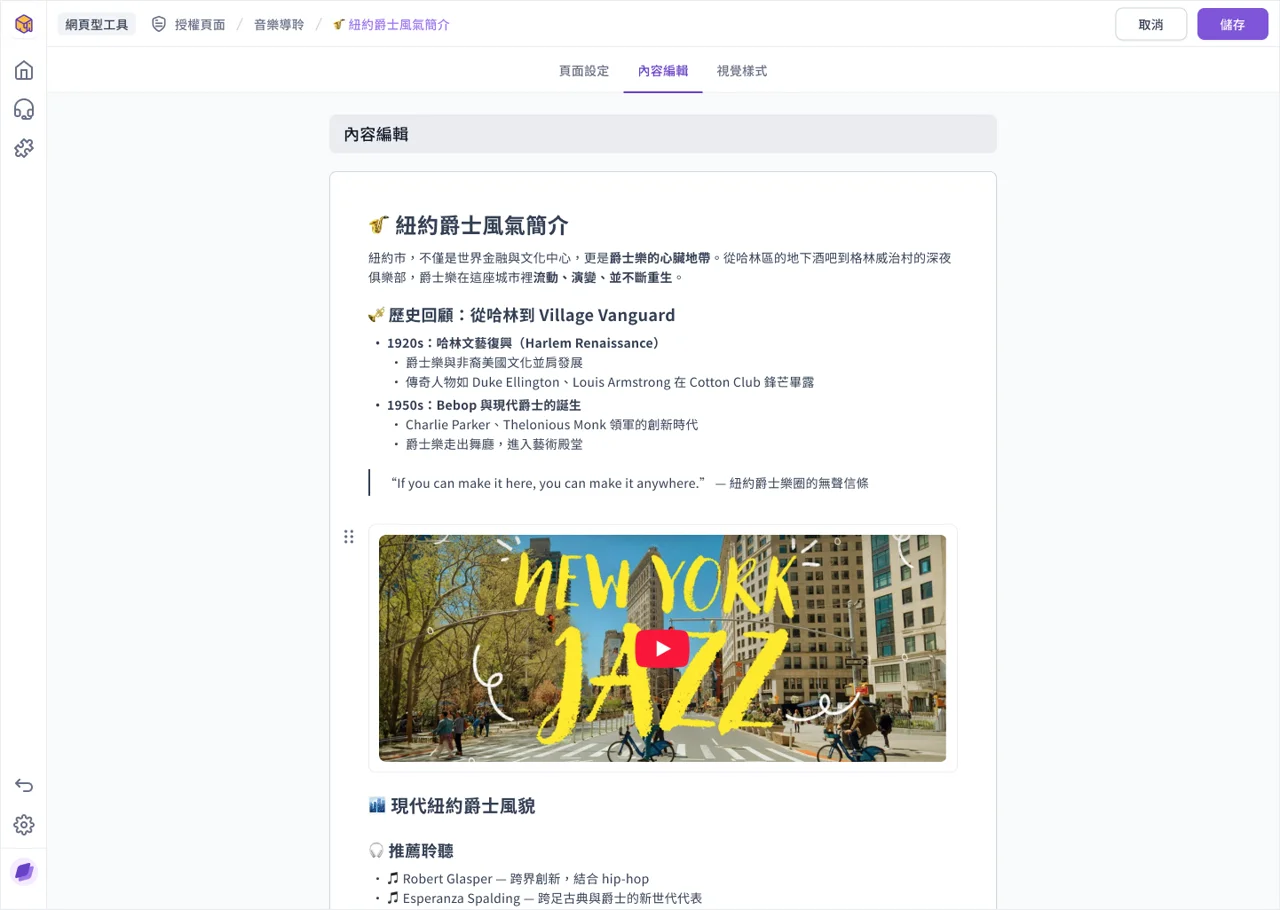
Task: Open the 授權頁面 breadcrumb link
Action: click(x=200, y=24)
